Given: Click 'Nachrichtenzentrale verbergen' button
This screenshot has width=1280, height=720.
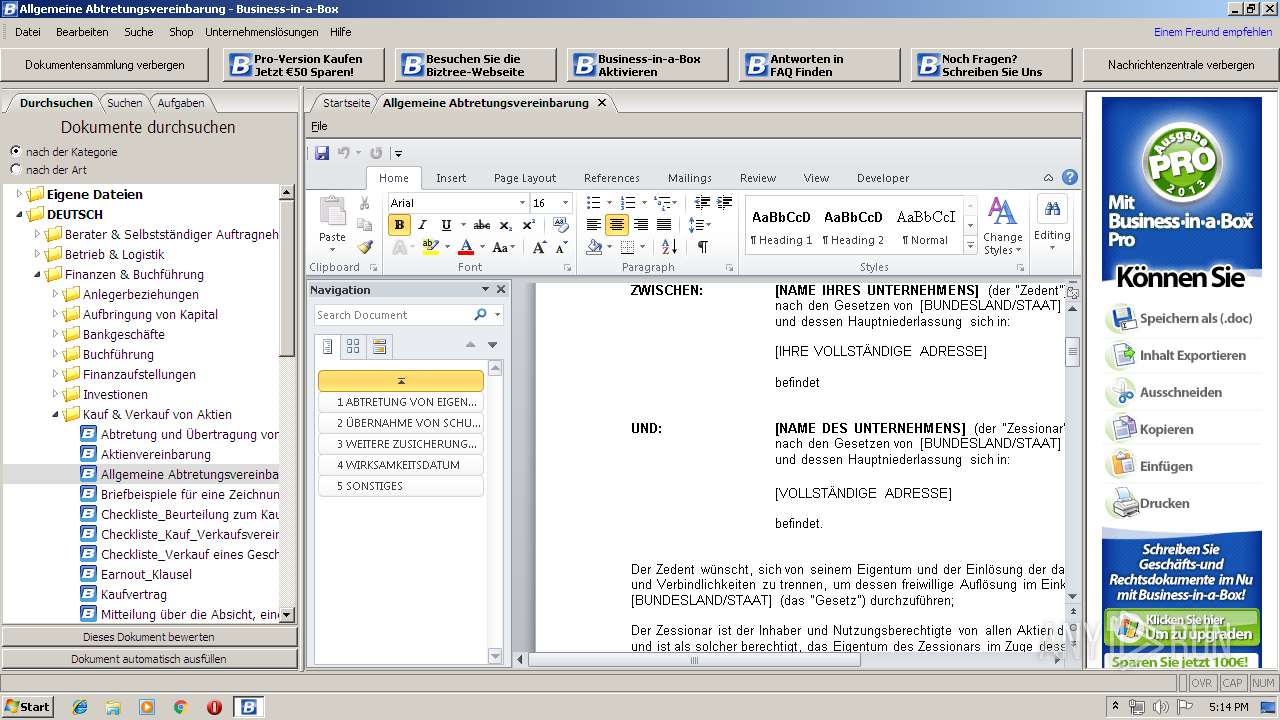Looking at the screenshot, I should pos(1180,65).
